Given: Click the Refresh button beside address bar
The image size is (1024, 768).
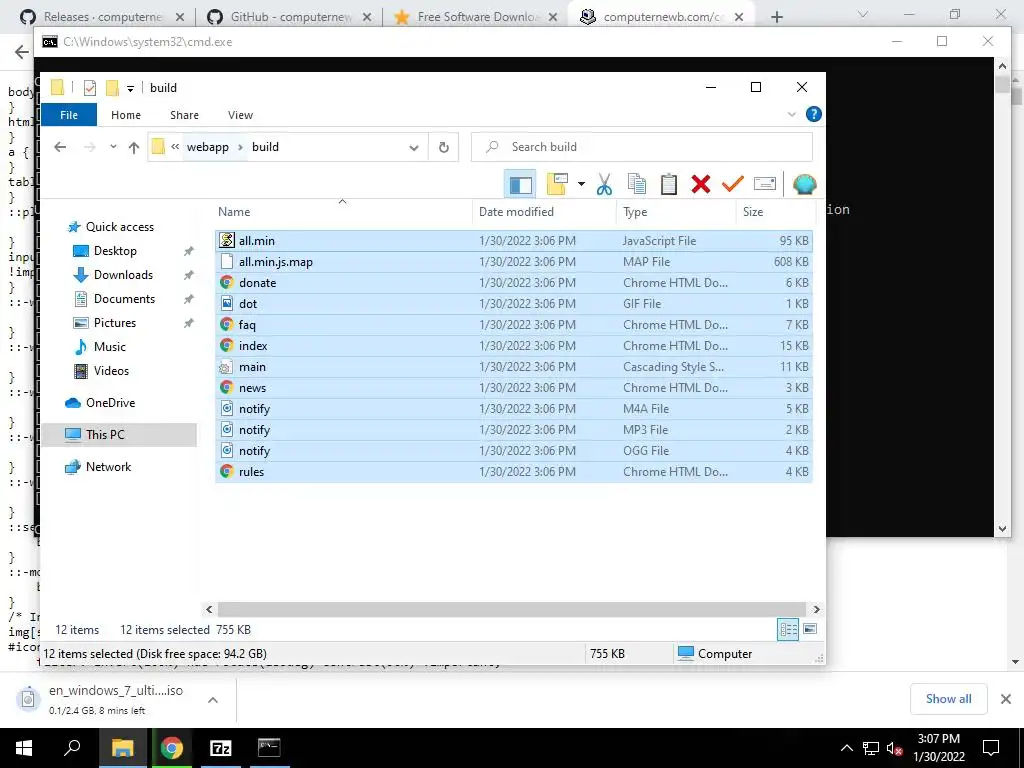Looking at the screenshot, I should pyautogui.click(x=443, y=147).
